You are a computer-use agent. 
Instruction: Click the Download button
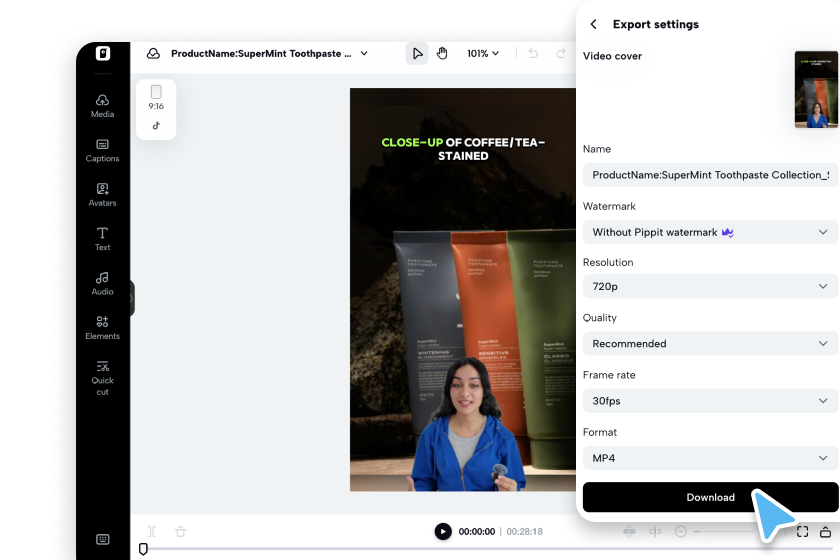click(710, 497)
